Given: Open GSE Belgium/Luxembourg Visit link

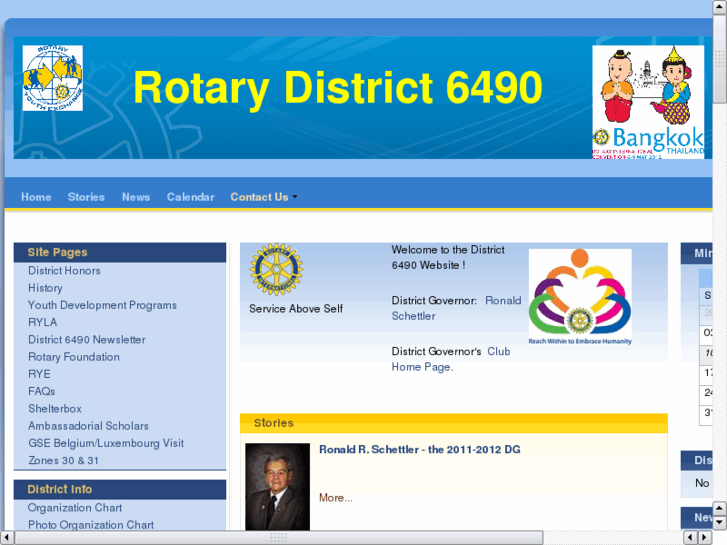Looking at the screenshot, I should point(106,443).
